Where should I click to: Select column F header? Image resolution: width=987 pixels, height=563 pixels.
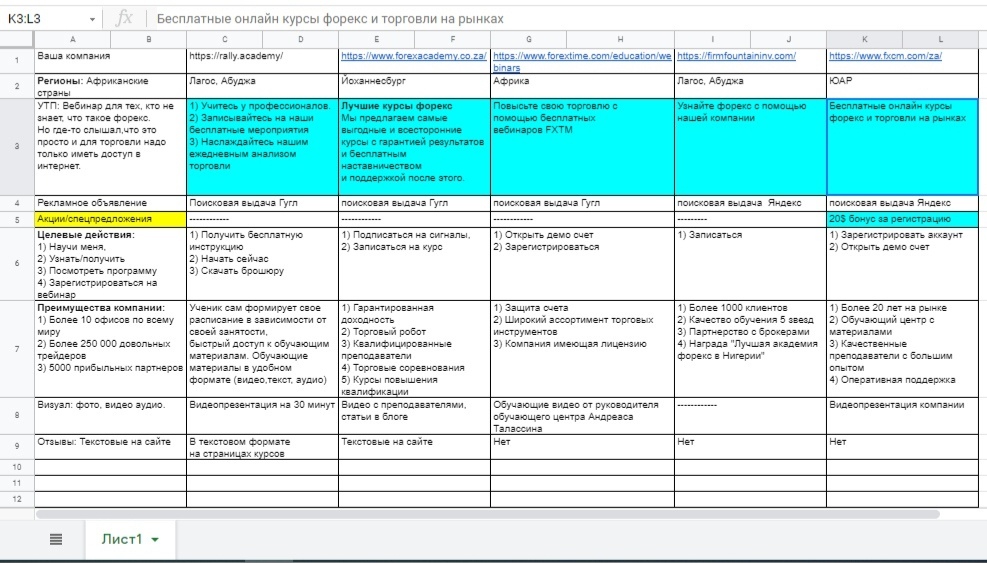[x=452, y=39]
